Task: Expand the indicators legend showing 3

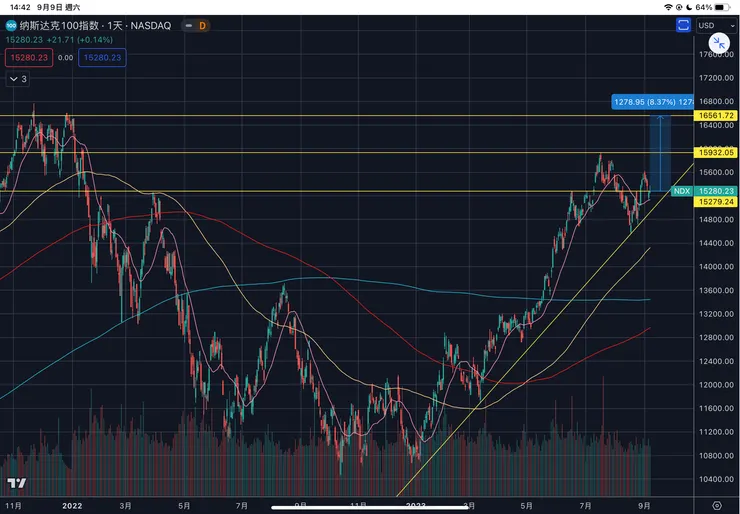Action: [18, 79]
